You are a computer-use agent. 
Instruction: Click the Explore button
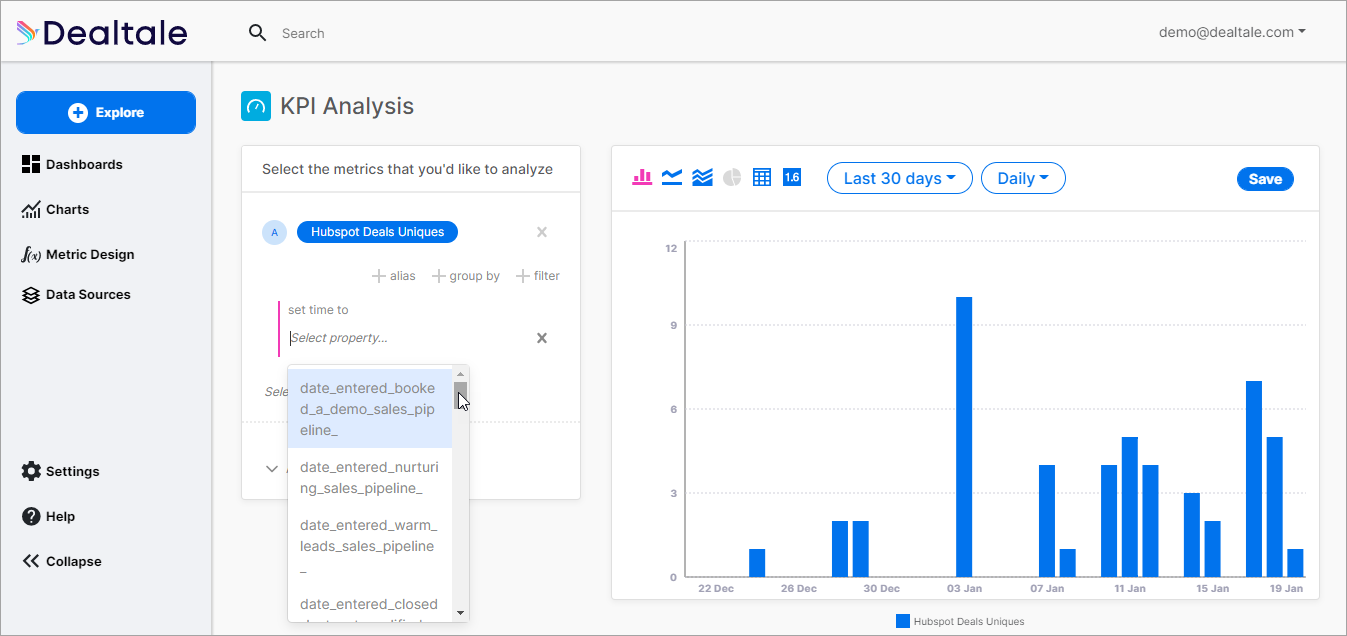coord(106,113)
